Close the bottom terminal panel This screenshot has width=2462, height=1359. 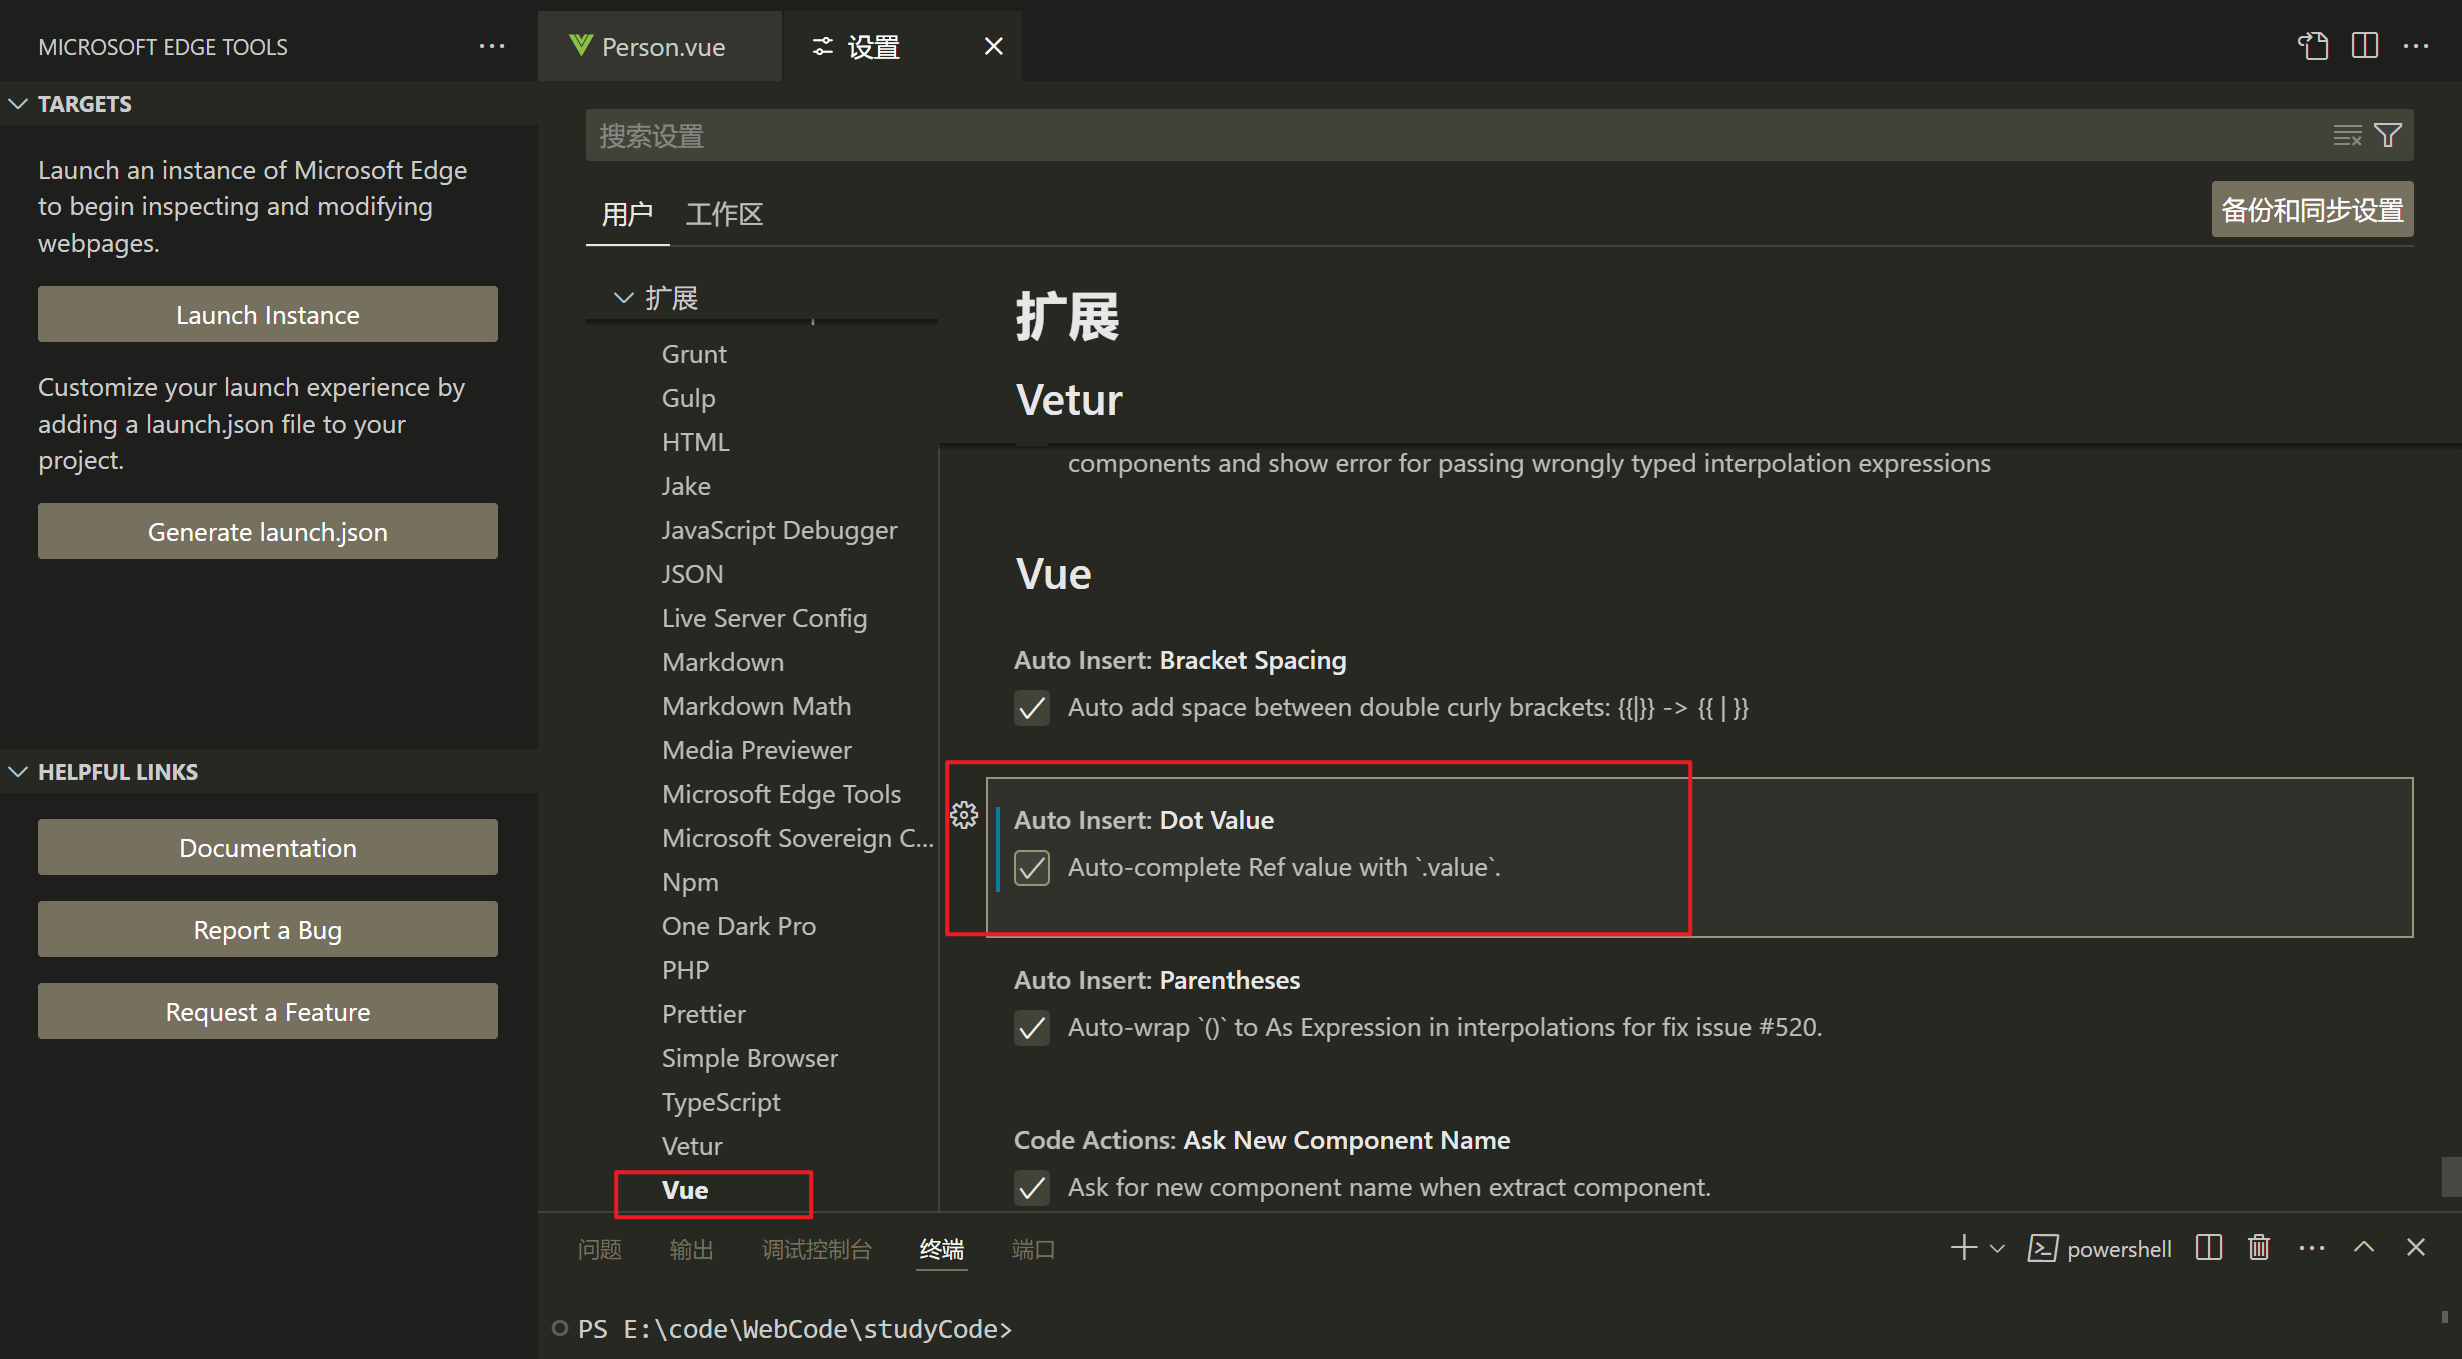[2416, 1247]
